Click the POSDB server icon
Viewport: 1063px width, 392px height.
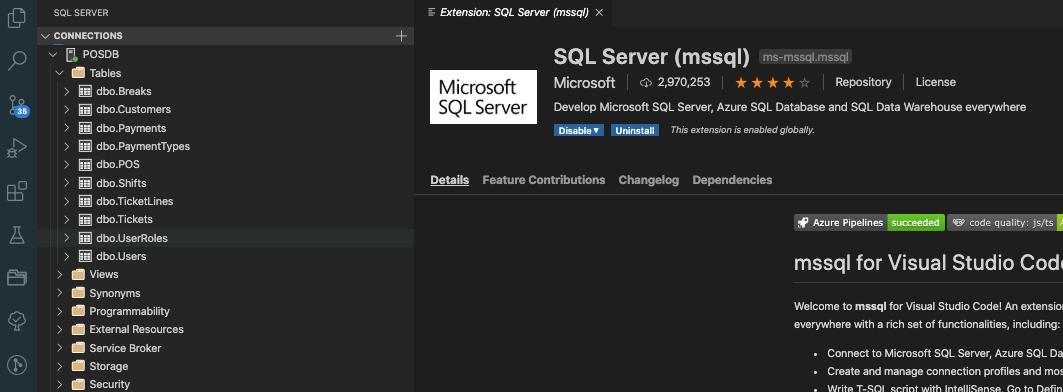pyautogui.click(x=71, y=54)
